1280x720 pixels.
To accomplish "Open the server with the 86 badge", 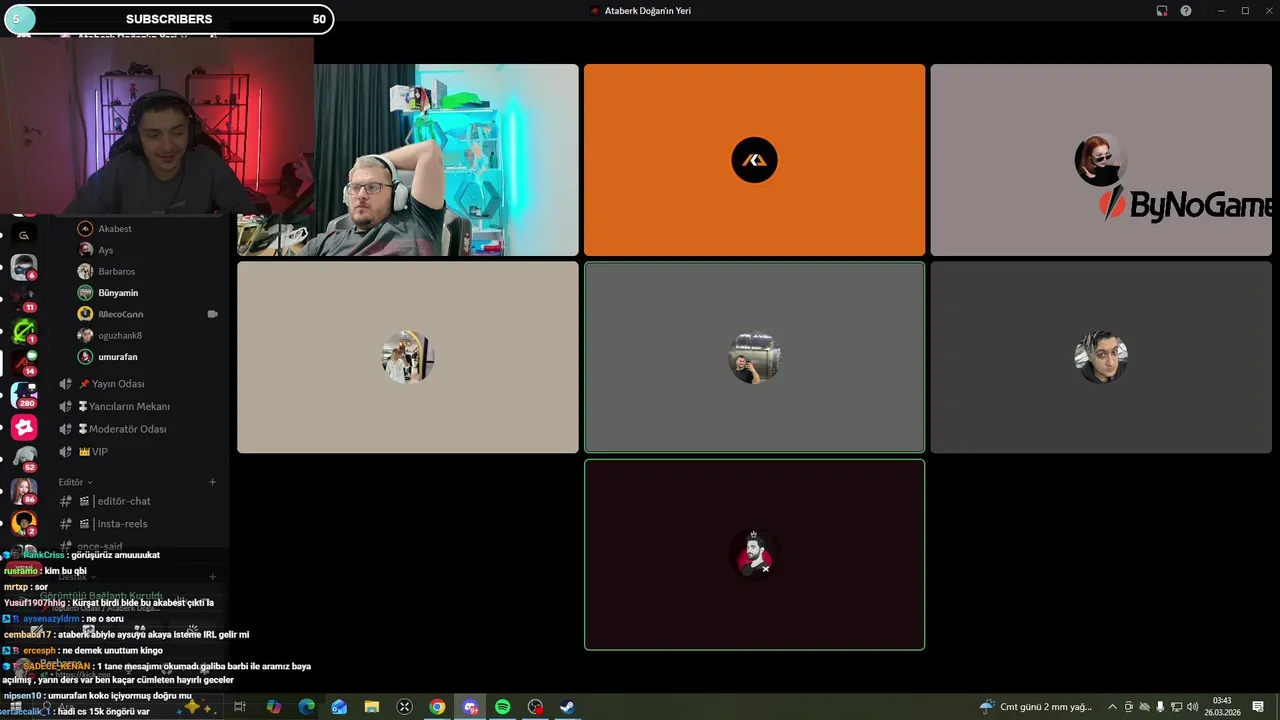I will point(24,491).
